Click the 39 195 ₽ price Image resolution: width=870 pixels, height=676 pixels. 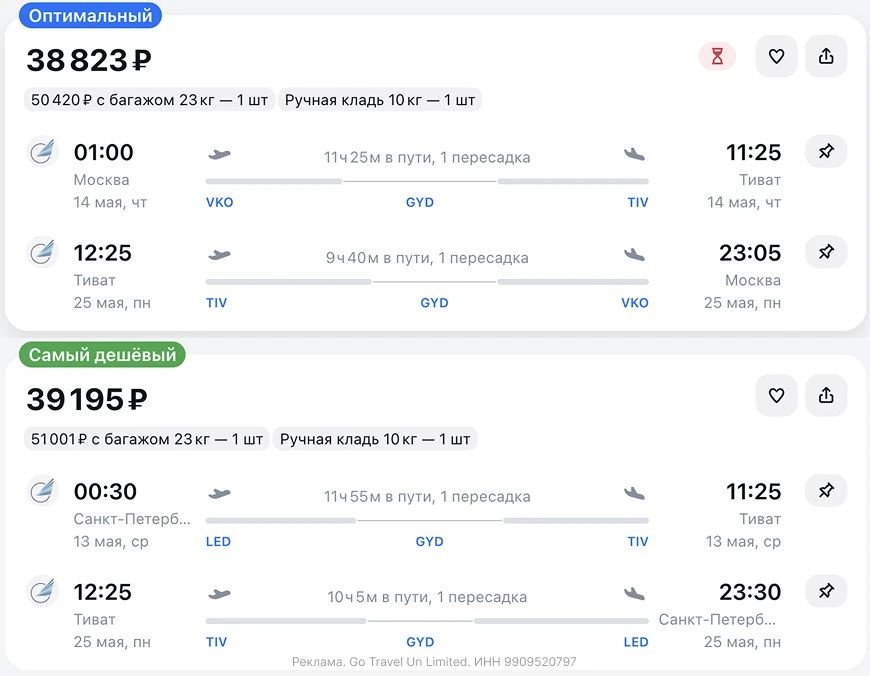87,399
